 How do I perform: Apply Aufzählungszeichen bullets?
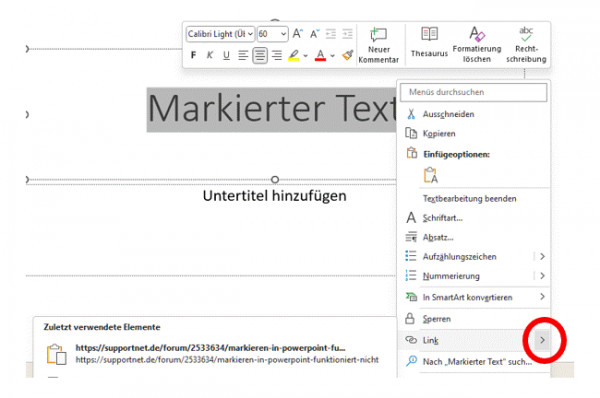click(466, 256)
